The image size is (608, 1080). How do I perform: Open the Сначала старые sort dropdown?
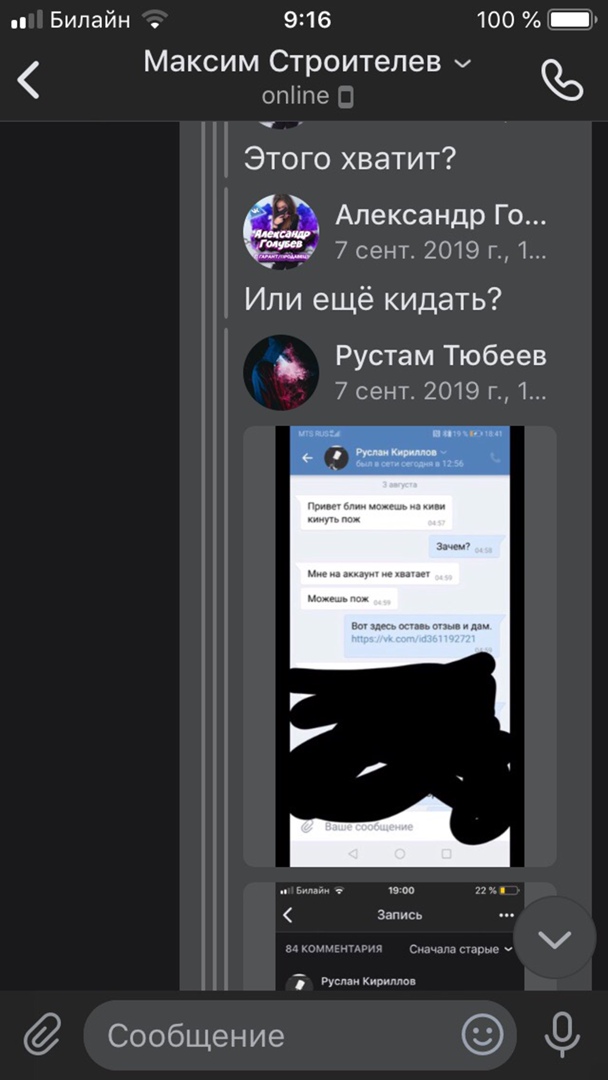point(461,948)
